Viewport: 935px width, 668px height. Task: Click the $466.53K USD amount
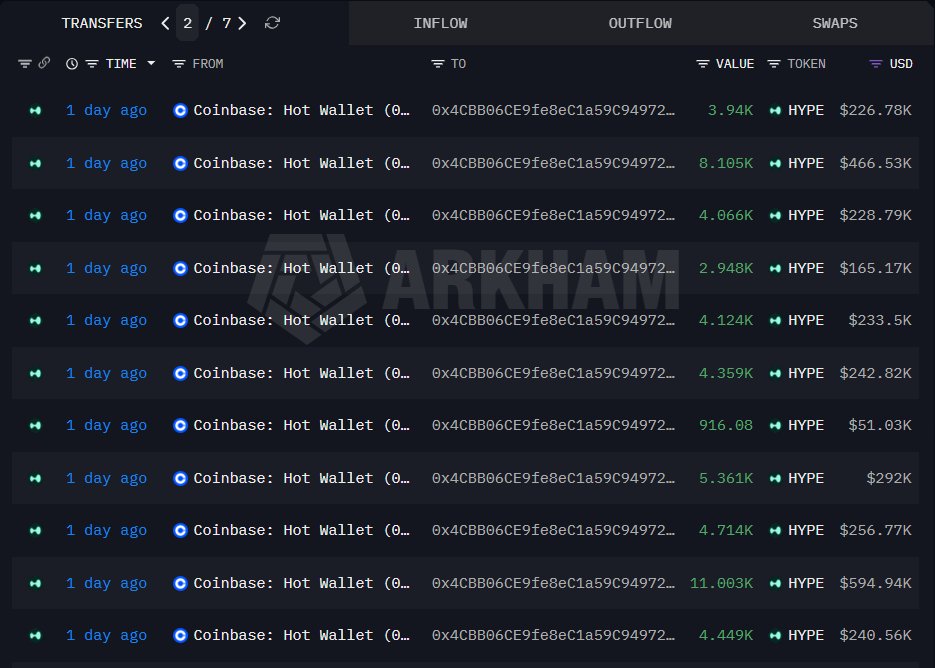[875, 163]
